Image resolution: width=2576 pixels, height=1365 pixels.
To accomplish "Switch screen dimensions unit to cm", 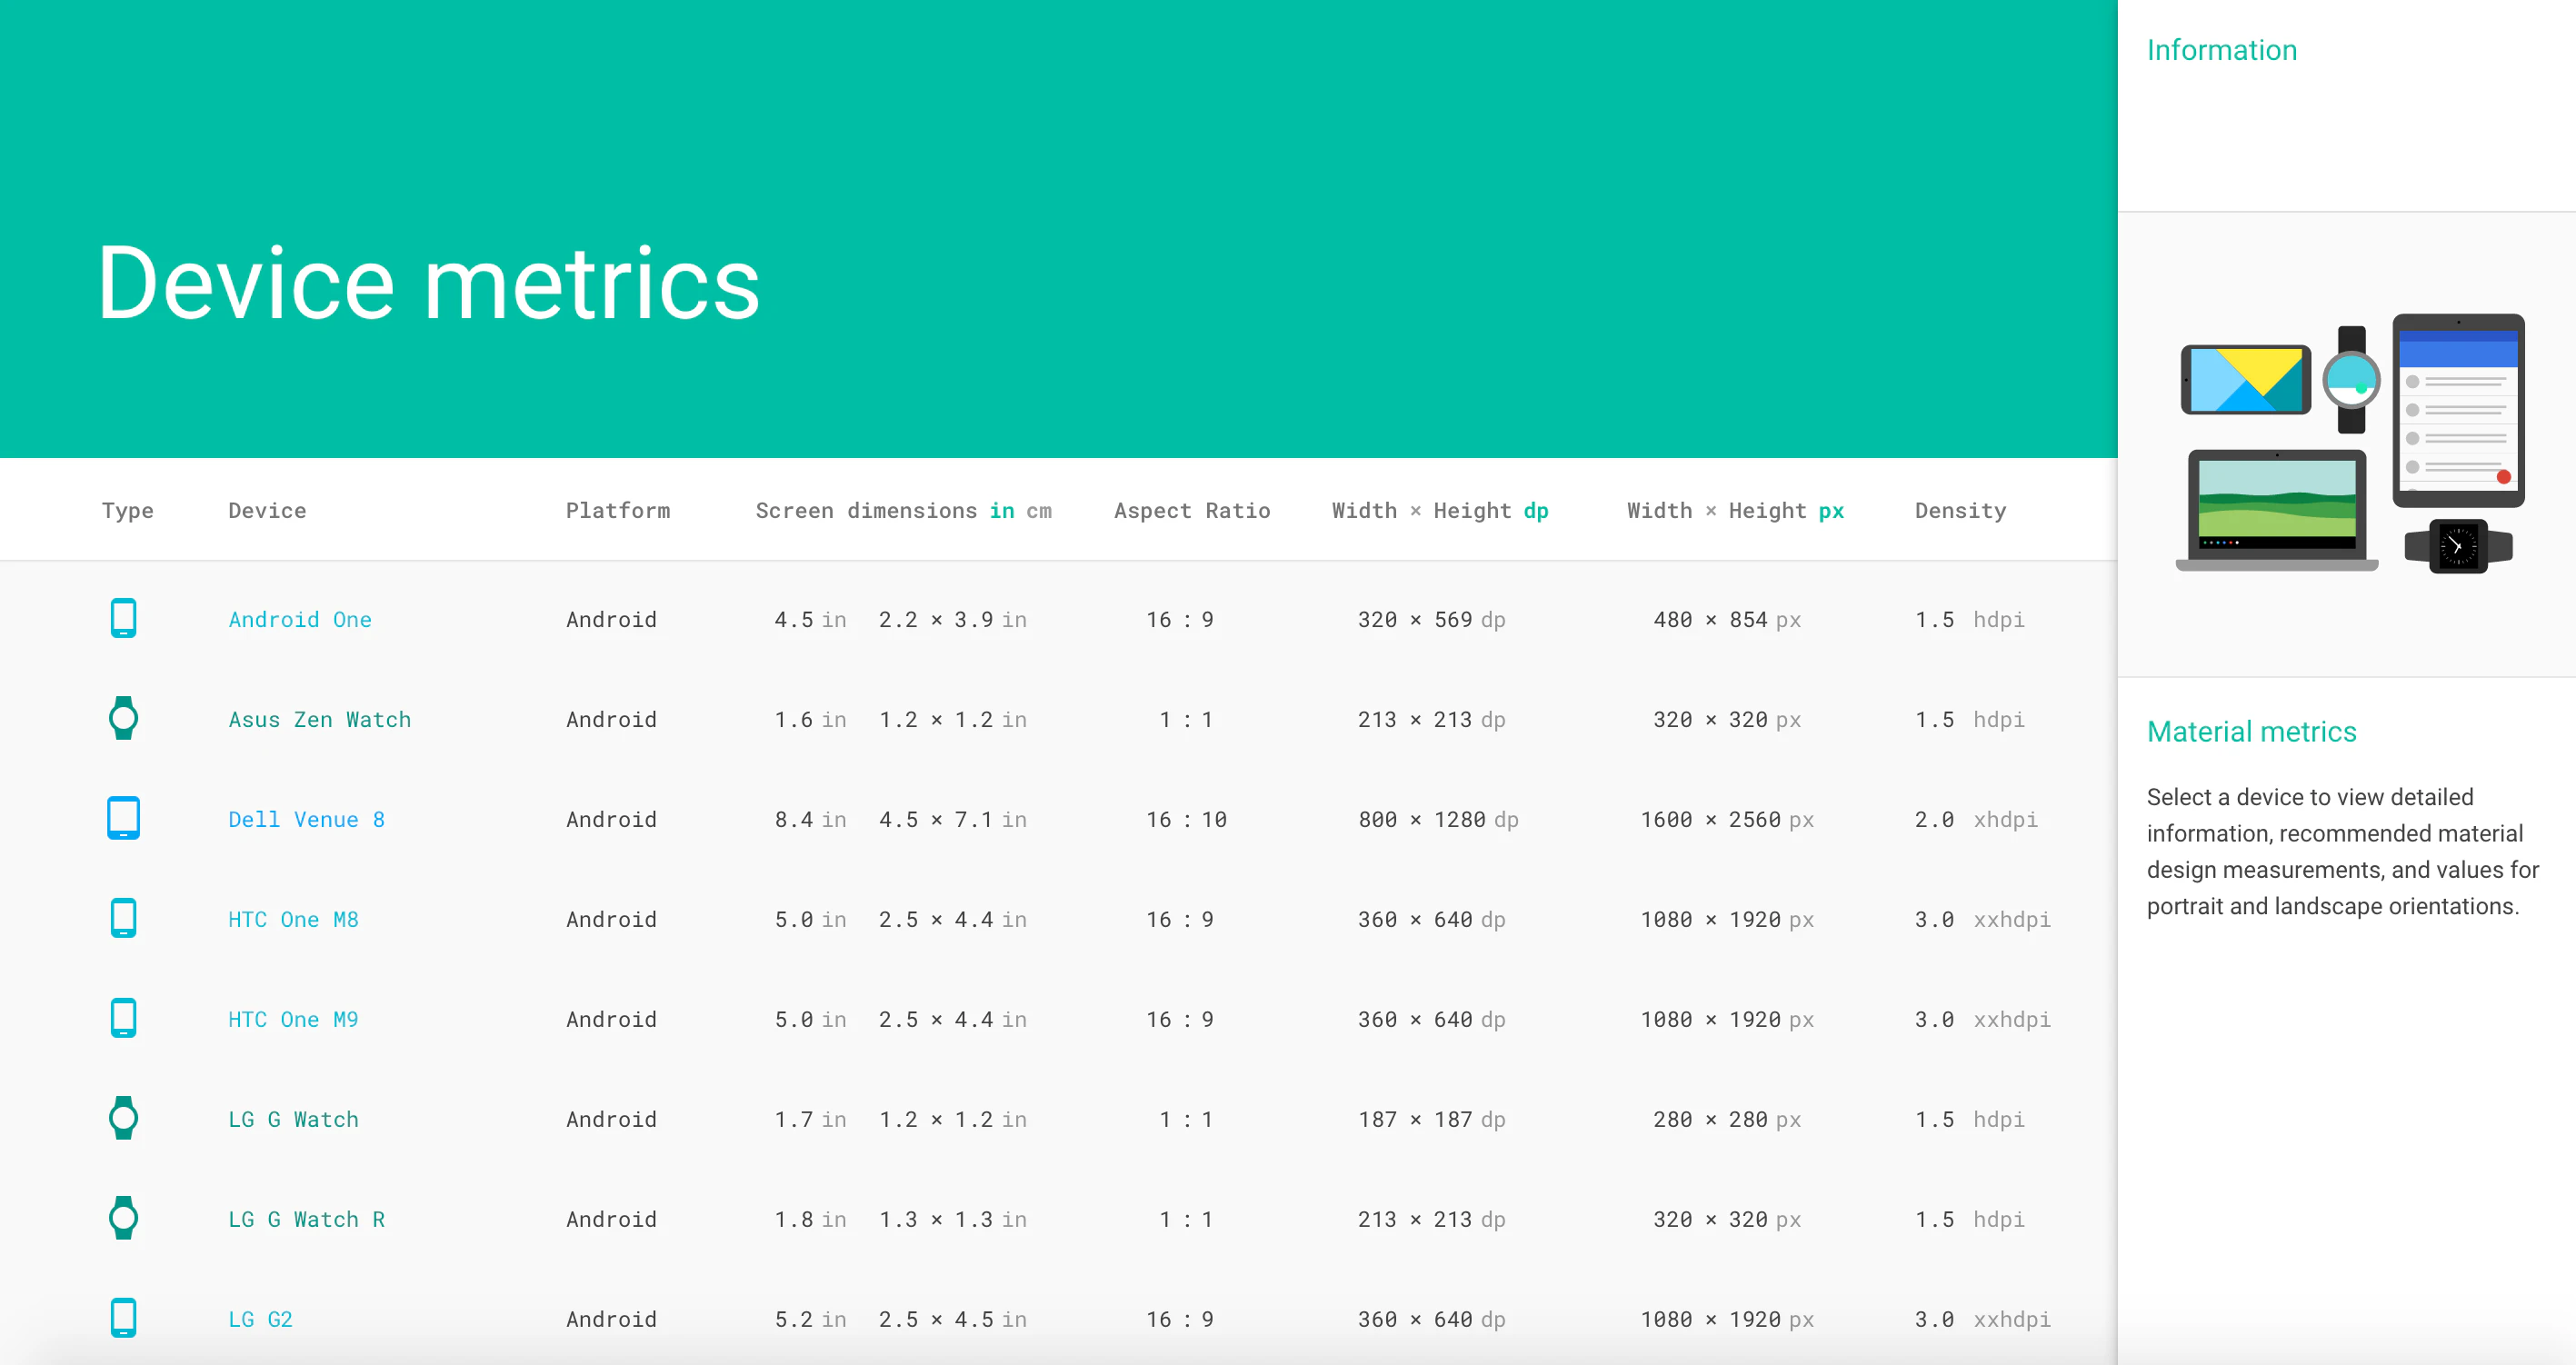I will tap(1039, 511).
